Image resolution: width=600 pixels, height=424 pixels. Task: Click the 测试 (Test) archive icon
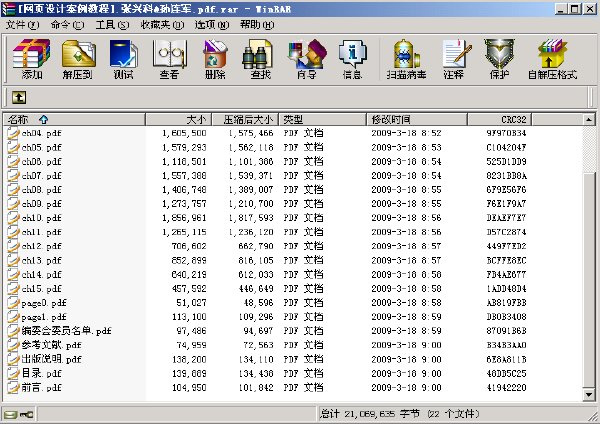[x=123, y=59]
